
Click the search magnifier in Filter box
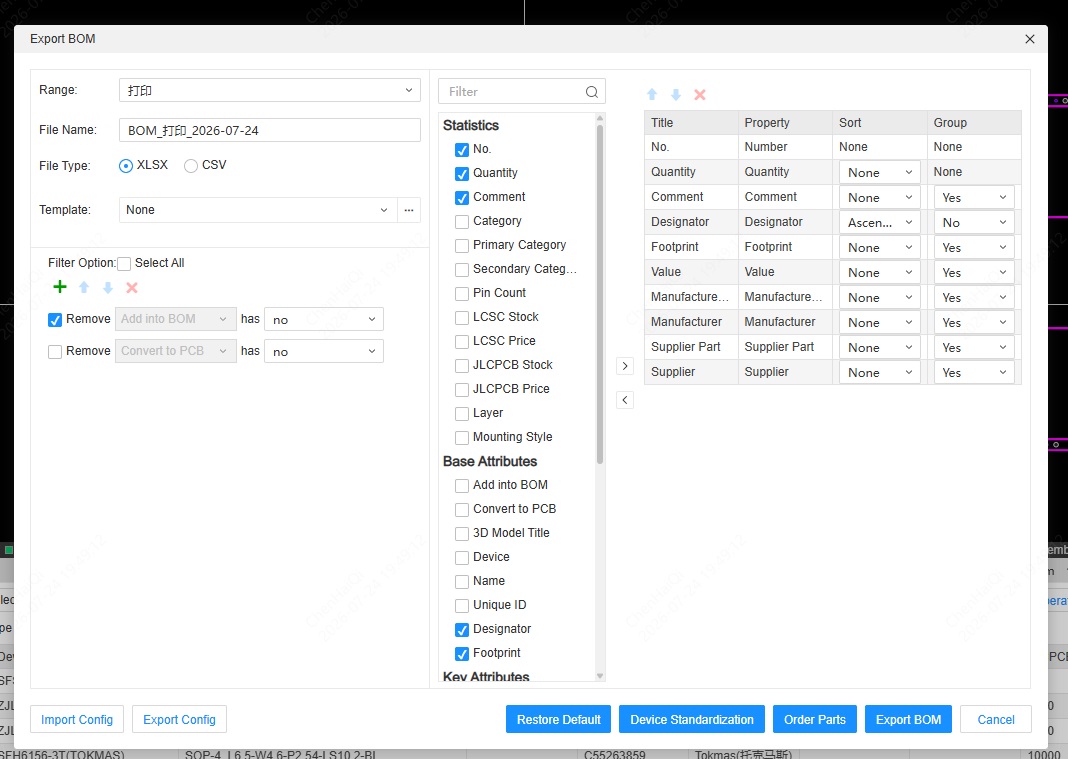click(x=592, y=92)
